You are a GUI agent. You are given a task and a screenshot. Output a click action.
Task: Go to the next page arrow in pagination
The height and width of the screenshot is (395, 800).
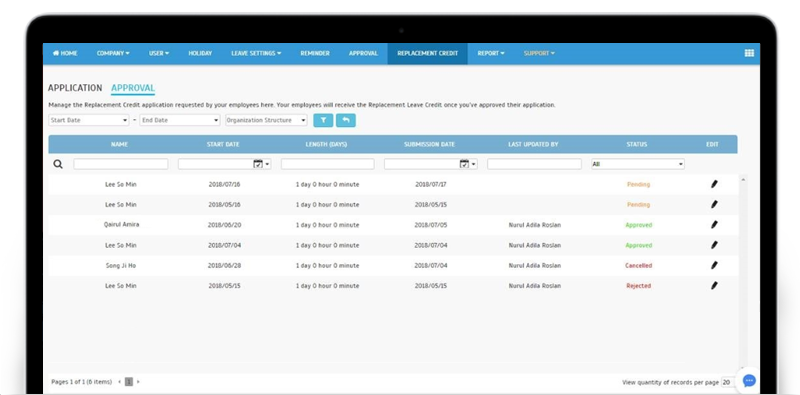point(138,382)
